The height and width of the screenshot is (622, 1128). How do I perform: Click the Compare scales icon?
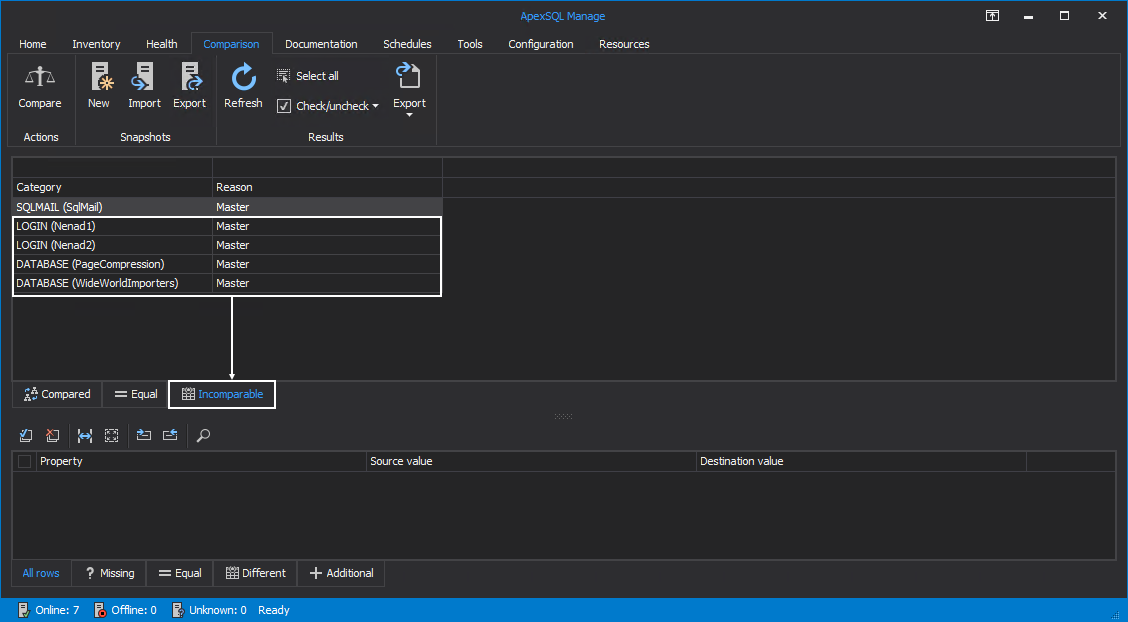pyautogui.click(x=40, y=76)
